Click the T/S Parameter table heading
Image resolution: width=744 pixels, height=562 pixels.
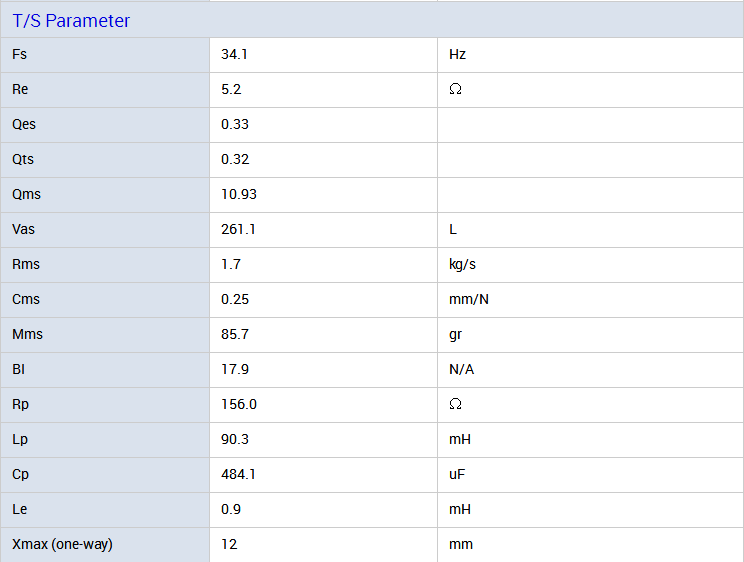point(71,21)
